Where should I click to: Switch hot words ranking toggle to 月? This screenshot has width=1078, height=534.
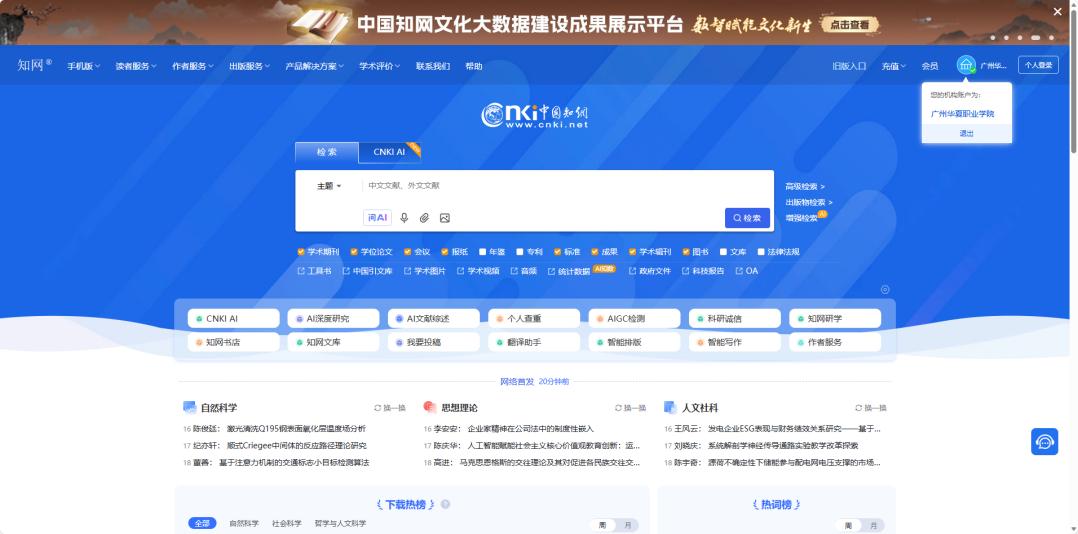point(872,526)
